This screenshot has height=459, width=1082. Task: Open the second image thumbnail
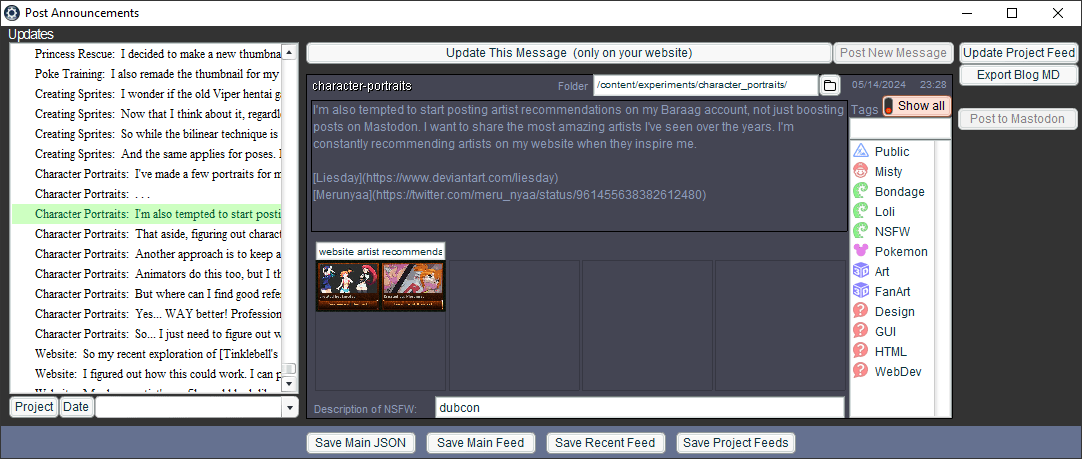tap(413, 286)
